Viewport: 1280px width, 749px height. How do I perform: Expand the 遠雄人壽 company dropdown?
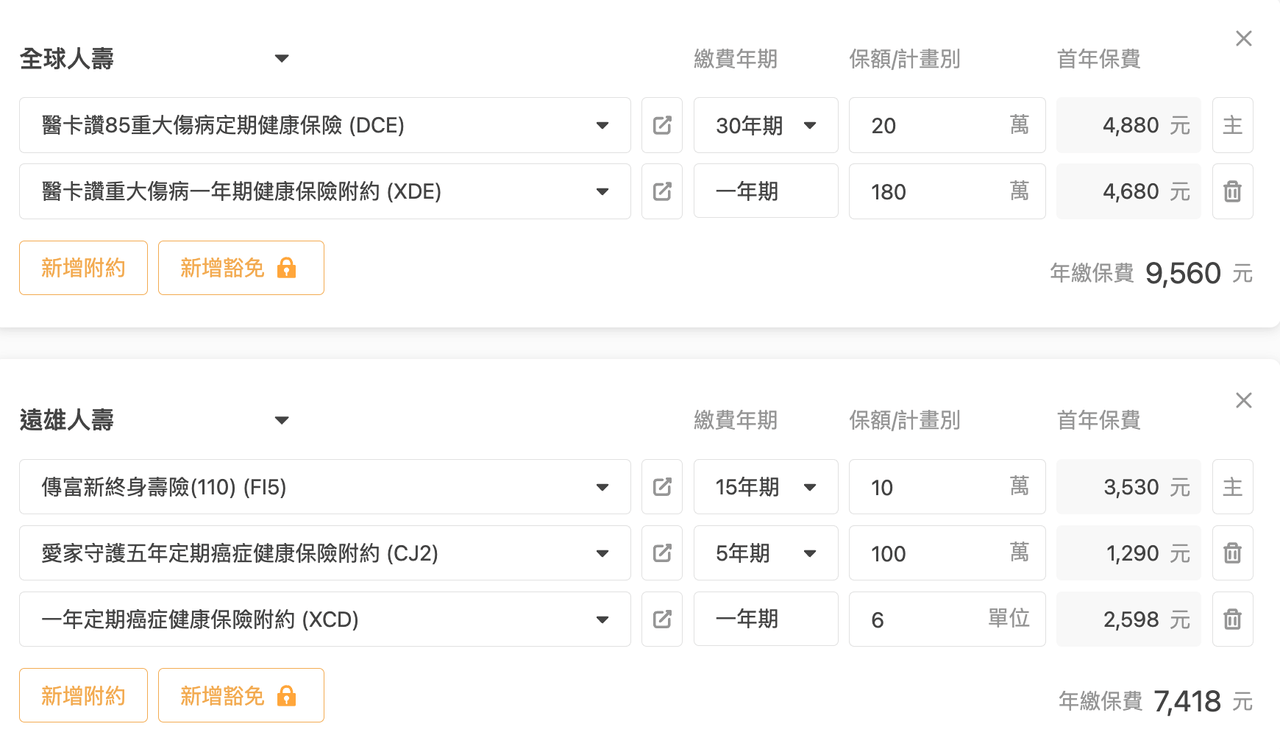[282, 420]
